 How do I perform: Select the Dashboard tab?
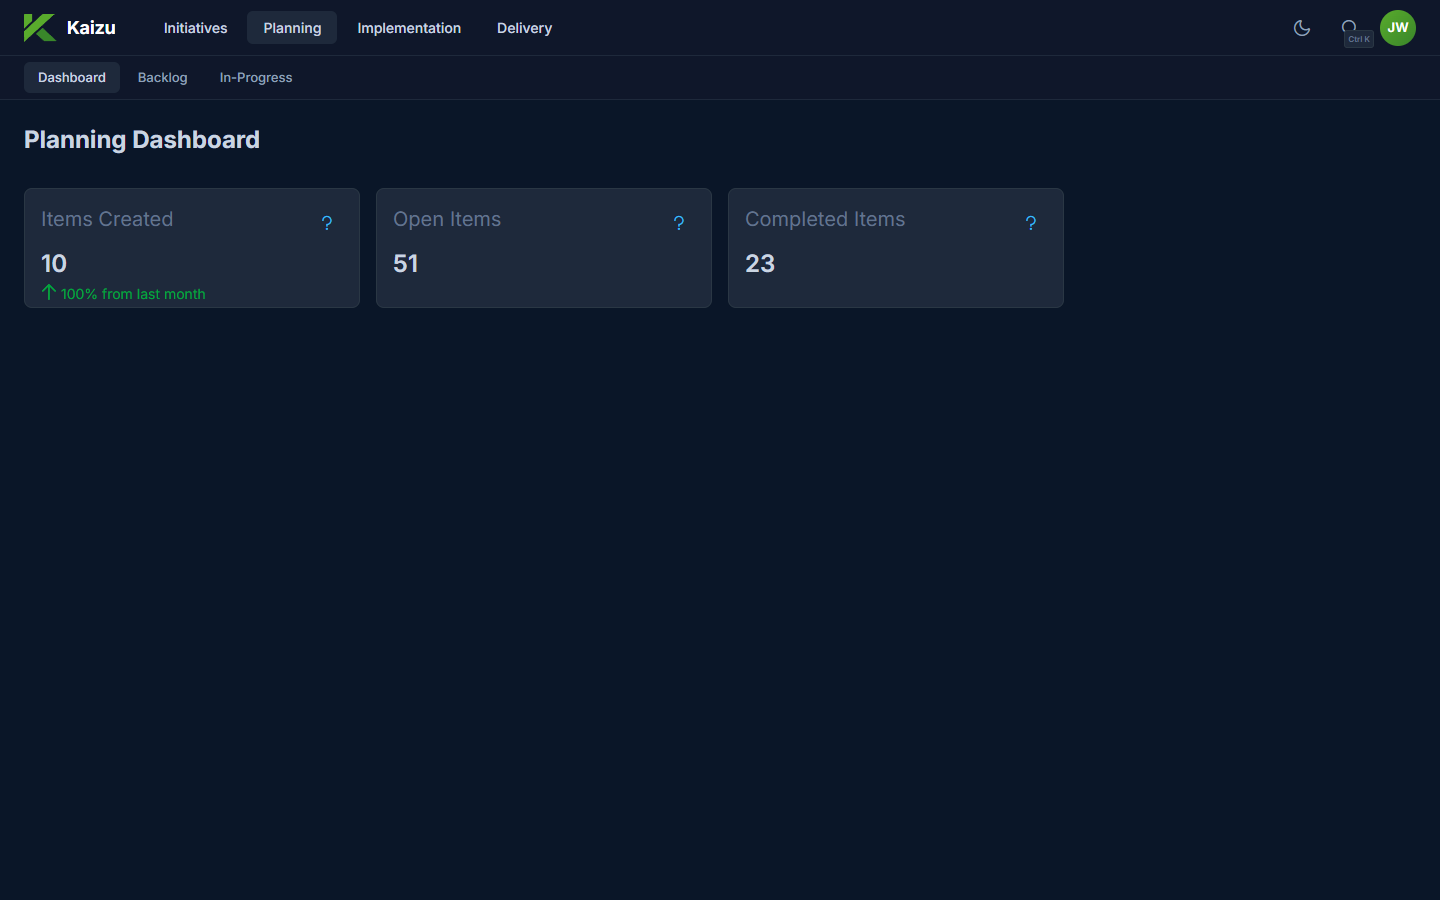click(x=71, y=77)
